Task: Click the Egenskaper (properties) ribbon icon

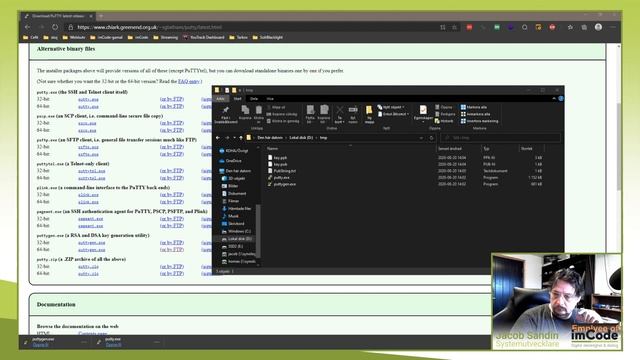Action: coord(423,113)
